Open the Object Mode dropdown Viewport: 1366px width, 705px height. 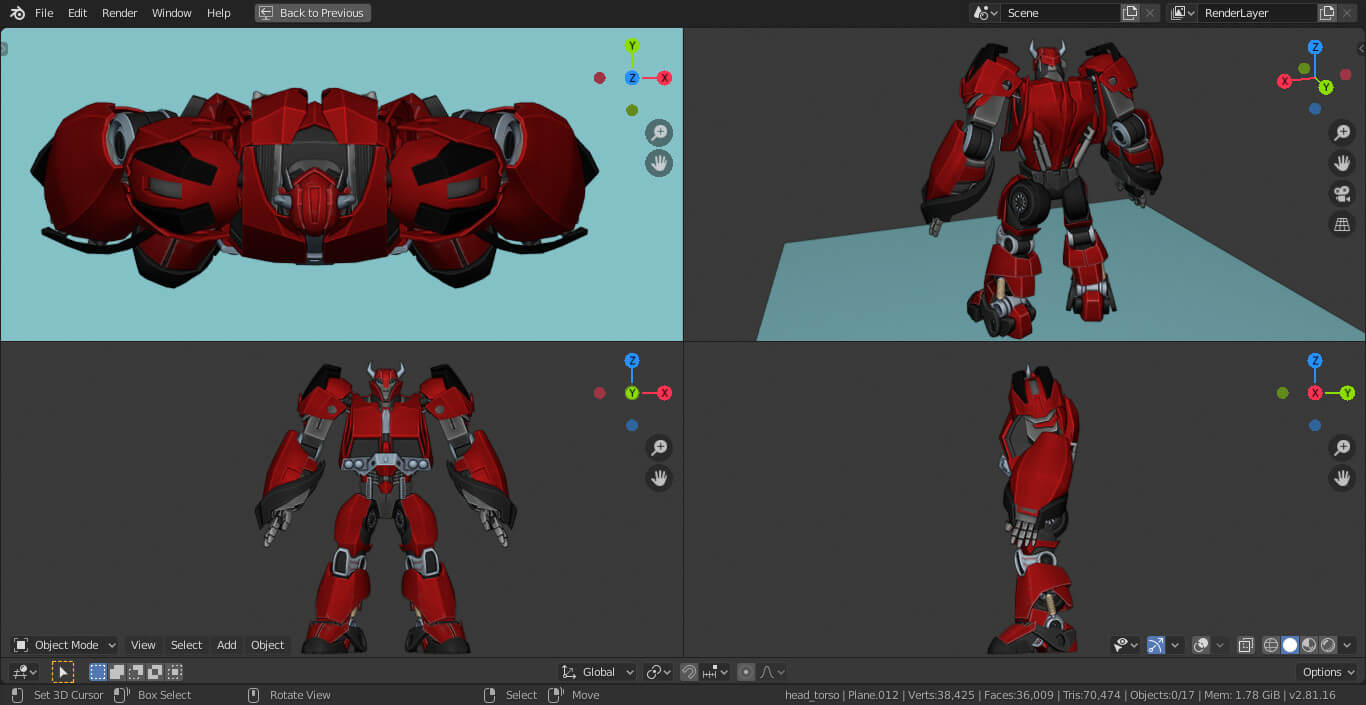(x=64, y=645)
